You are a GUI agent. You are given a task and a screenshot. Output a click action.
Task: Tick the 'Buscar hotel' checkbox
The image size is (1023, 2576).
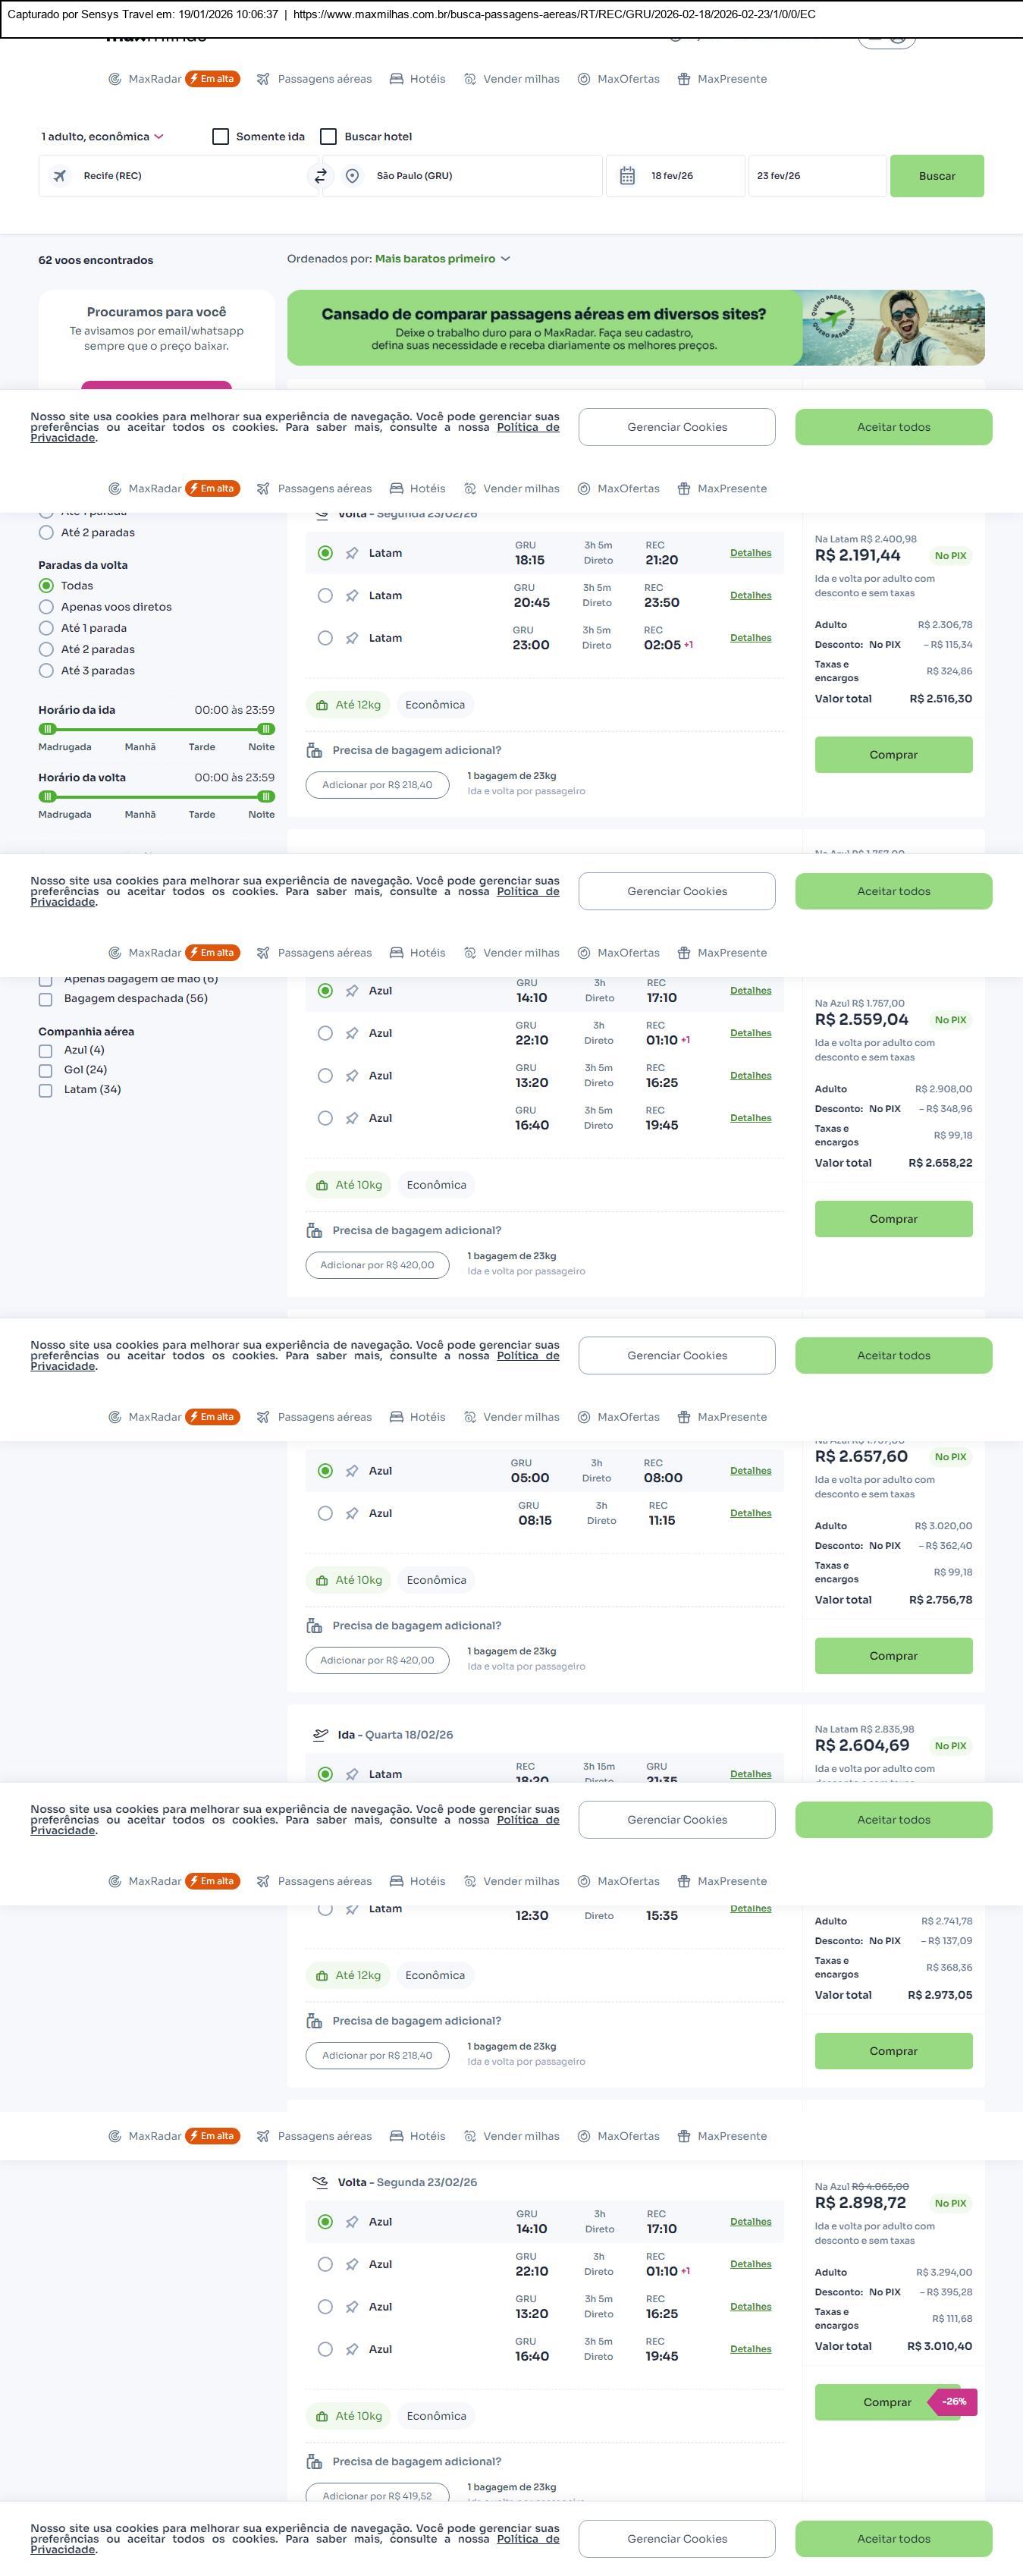point(328,137)
